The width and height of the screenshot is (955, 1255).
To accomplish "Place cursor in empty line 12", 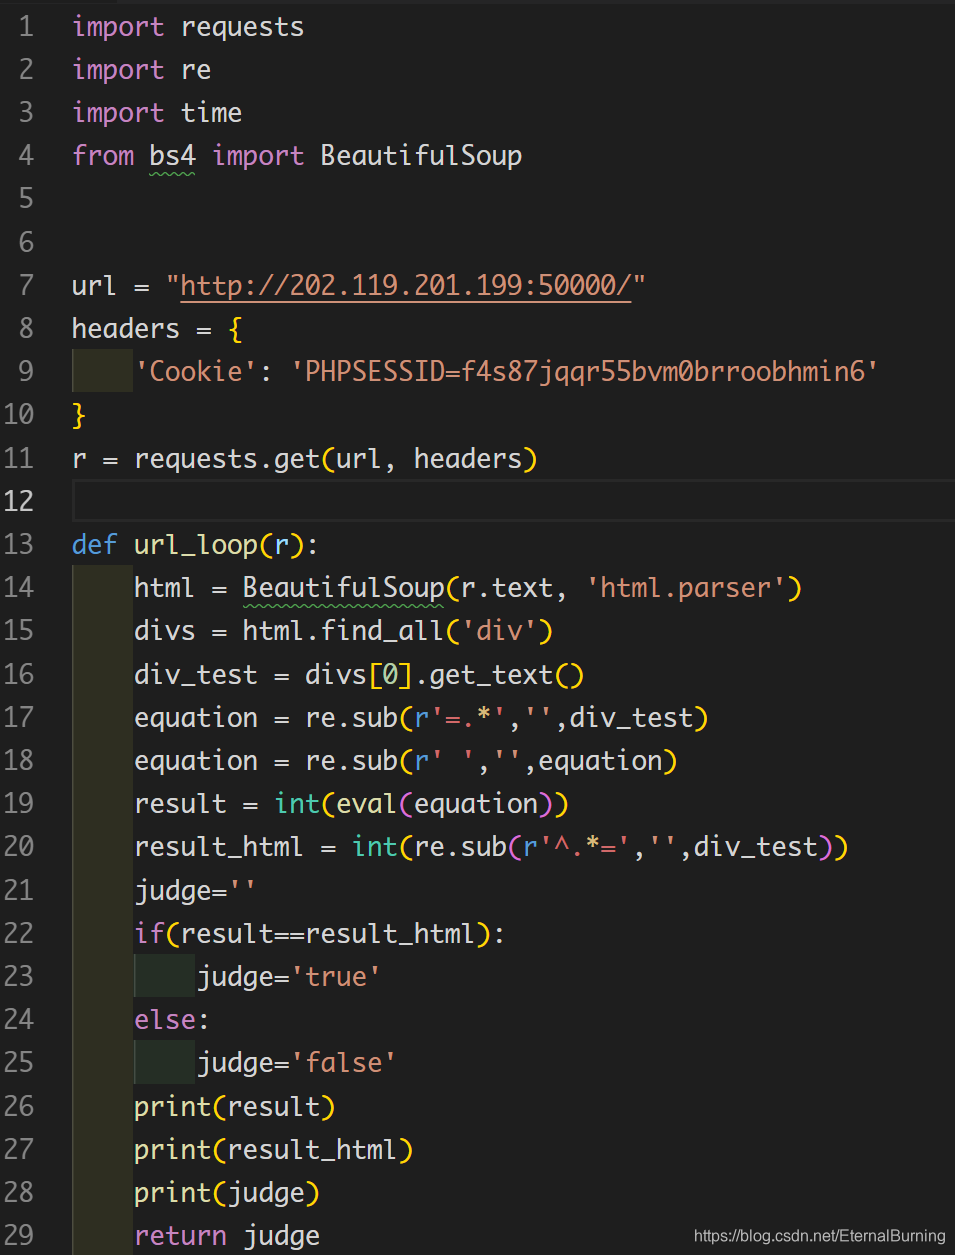I will (513, 501).
